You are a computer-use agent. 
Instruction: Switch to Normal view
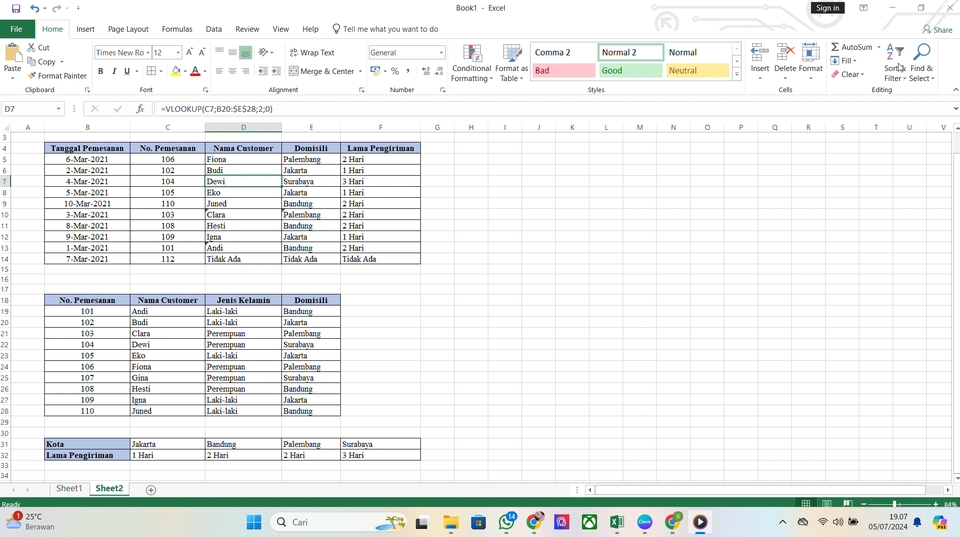(x=806, y=504)
